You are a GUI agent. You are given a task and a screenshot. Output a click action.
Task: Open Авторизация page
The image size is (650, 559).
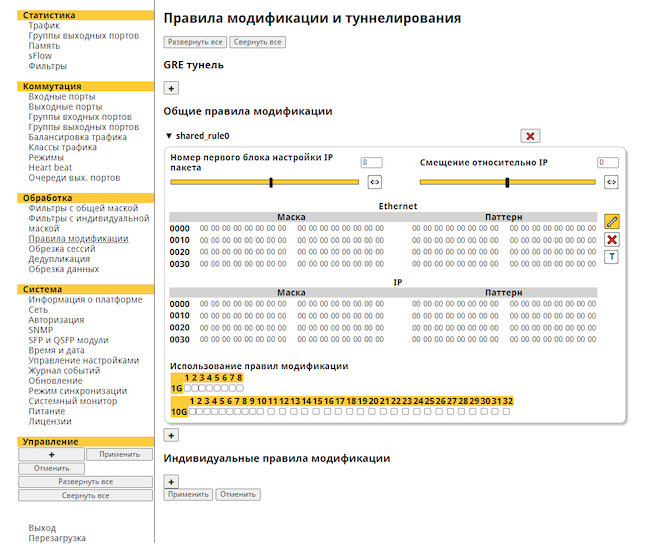coord(56,320)
